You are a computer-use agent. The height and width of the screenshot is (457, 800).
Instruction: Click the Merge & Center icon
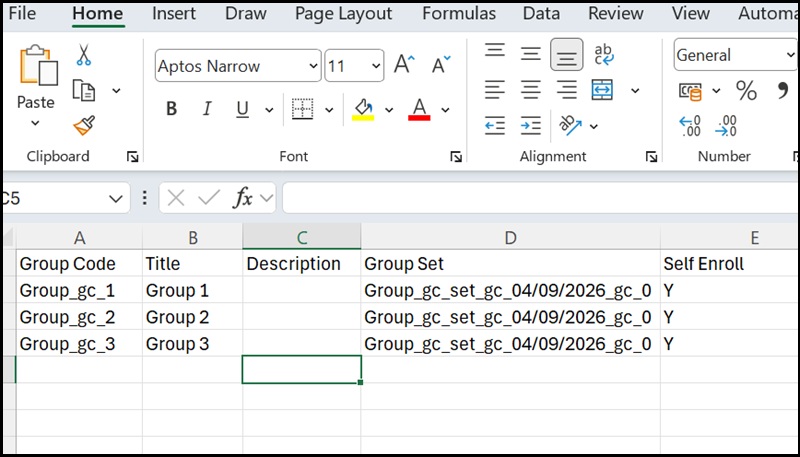603,90
